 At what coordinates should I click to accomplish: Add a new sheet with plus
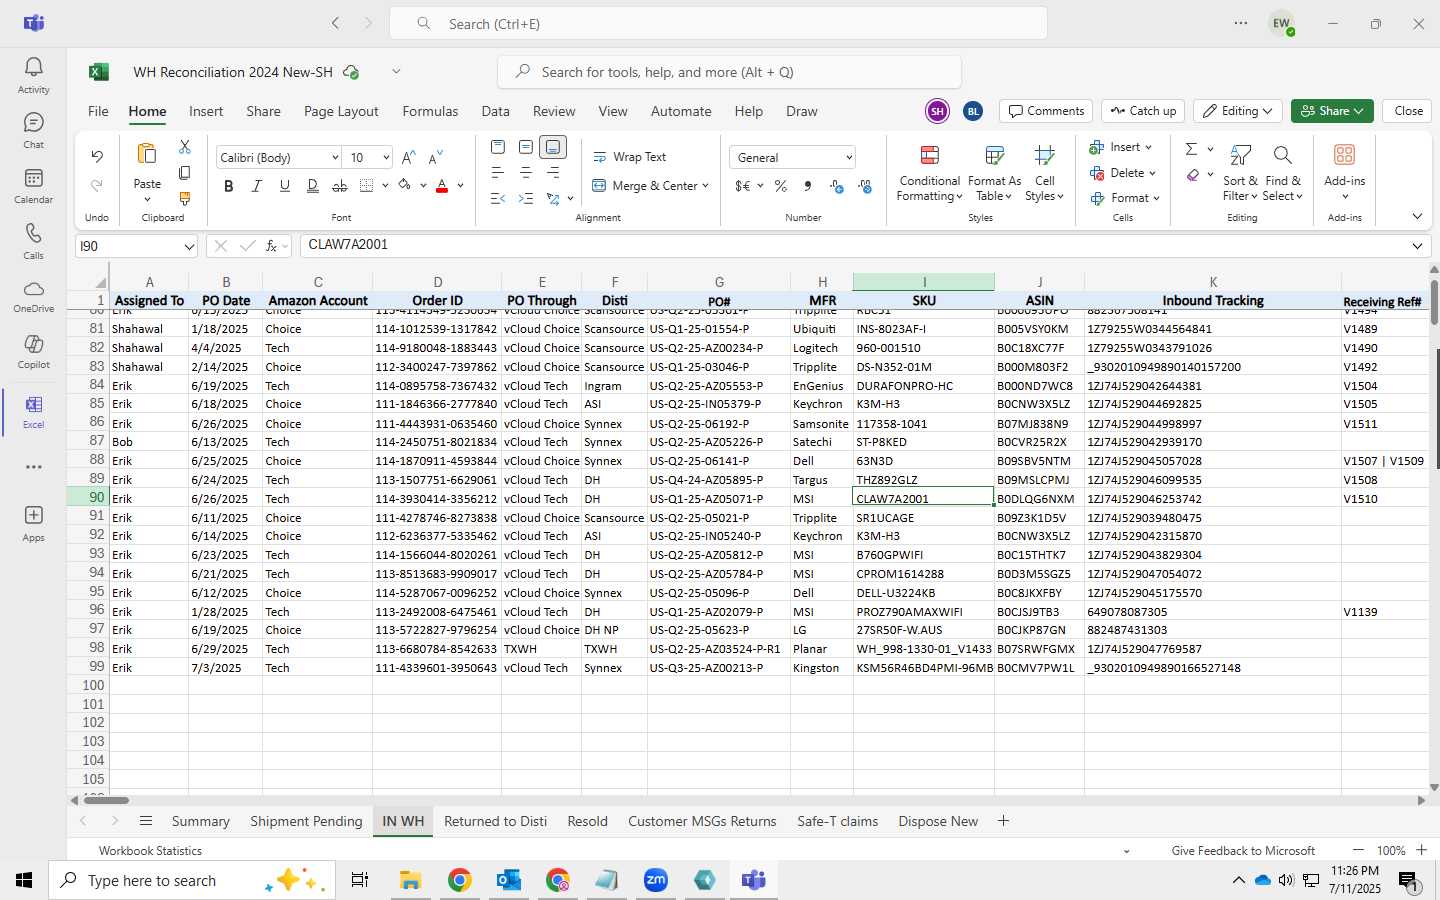(x=1003, y=821)
